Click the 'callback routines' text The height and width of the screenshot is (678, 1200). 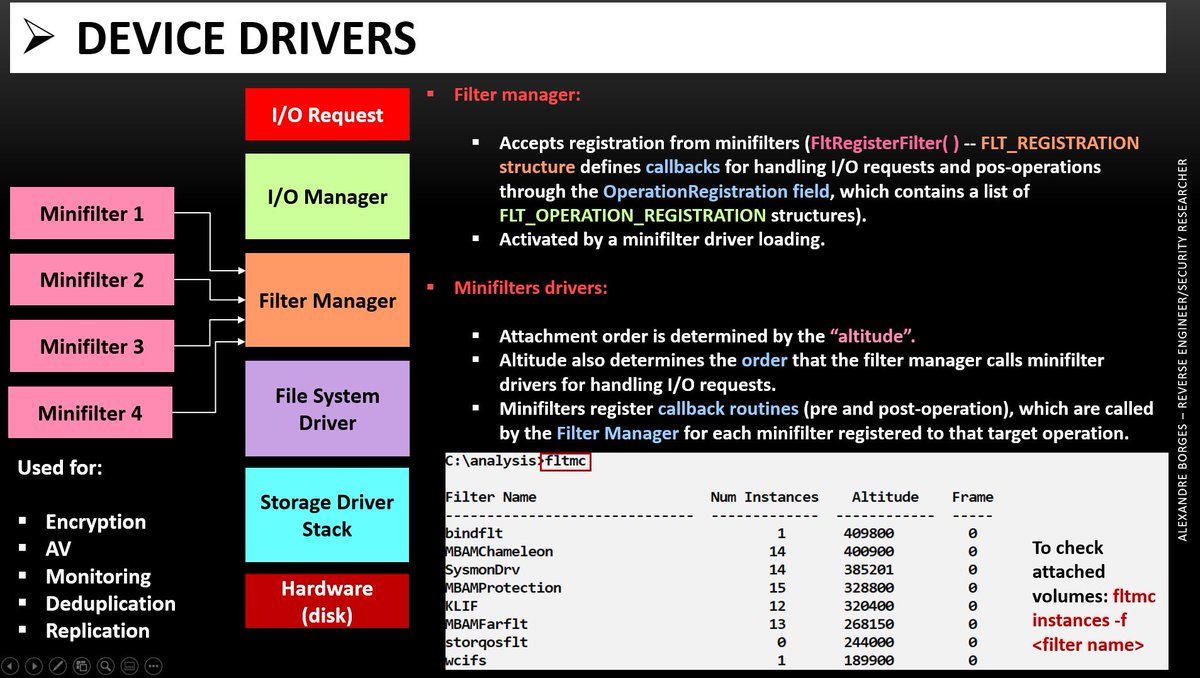tap(728, 409)
